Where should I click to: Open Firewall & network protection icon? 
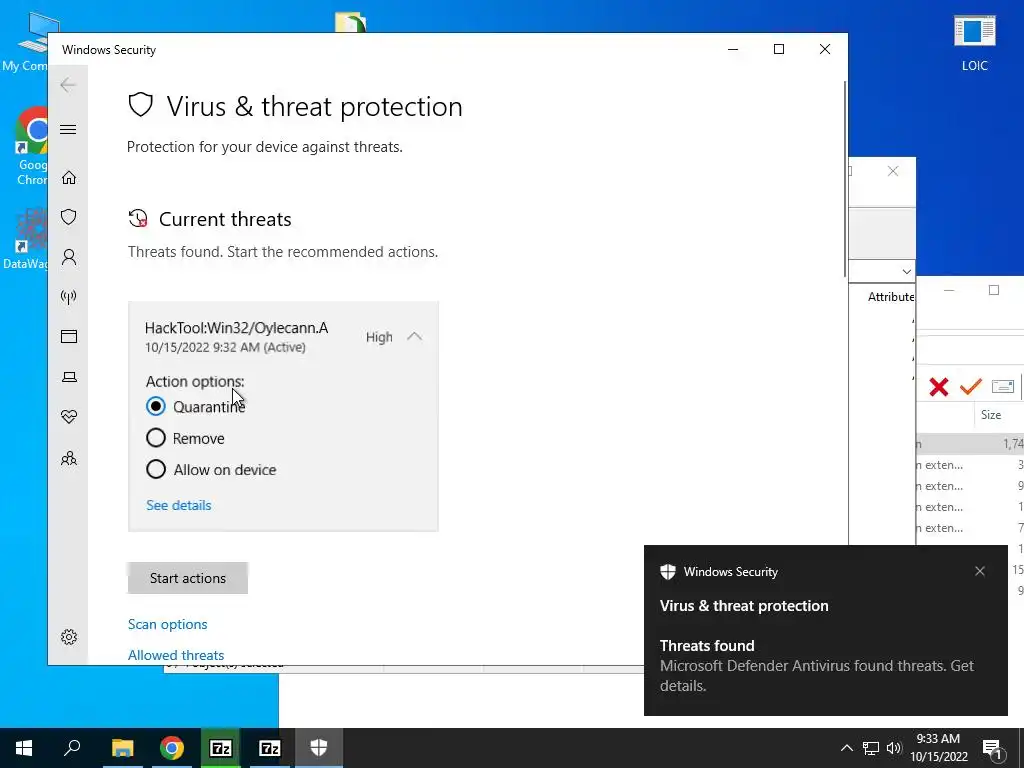(69, 297)
